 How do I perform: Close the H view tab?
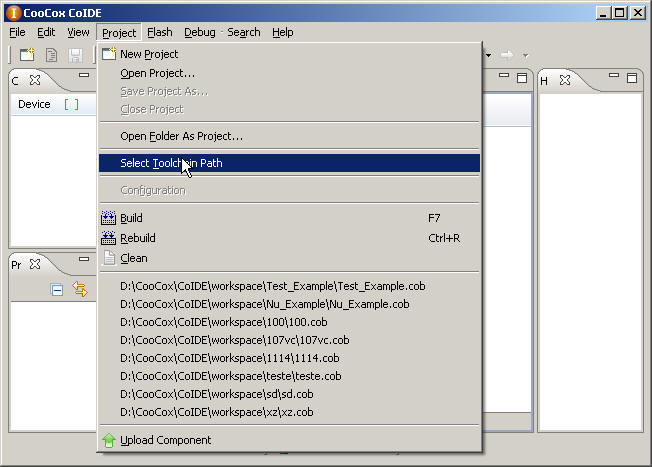565,80
